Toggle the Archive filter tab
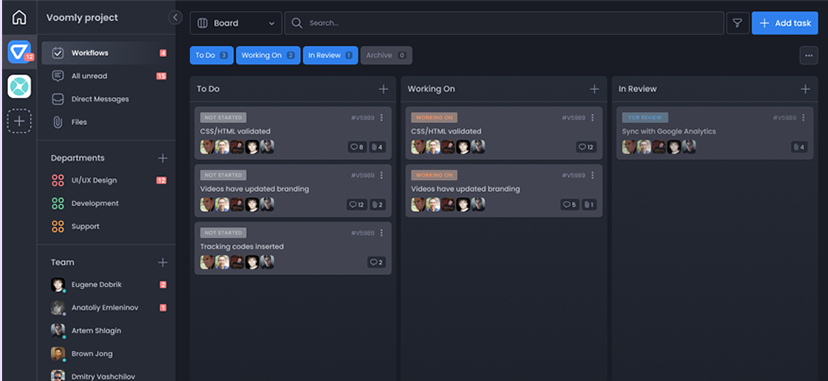Viewport: 828px width, 381px height. (386, 55)
